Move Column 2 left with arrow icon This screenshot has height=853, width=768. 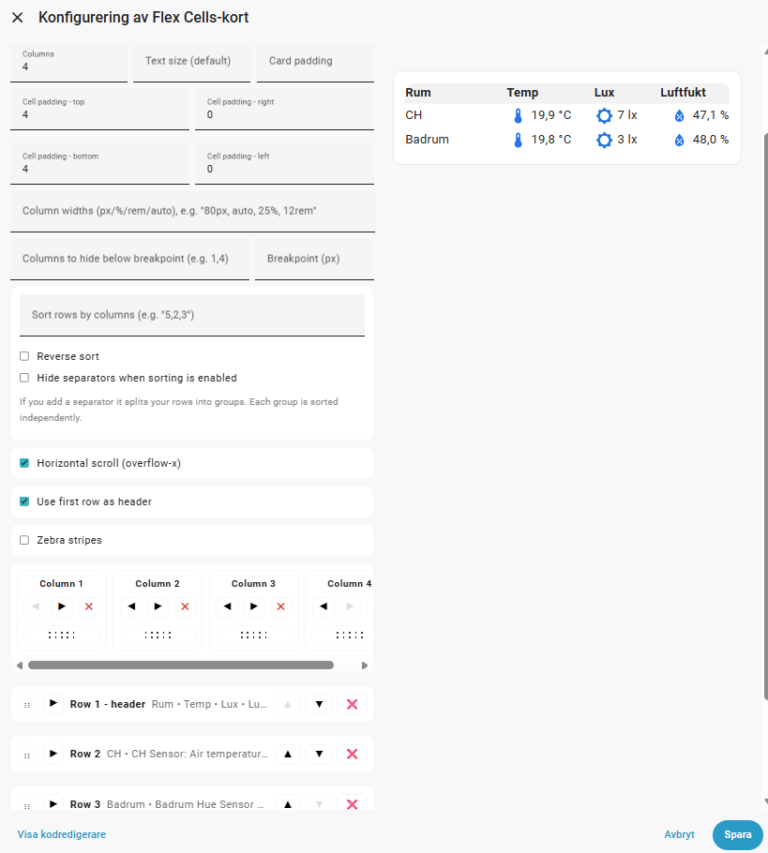click(131, 607)
